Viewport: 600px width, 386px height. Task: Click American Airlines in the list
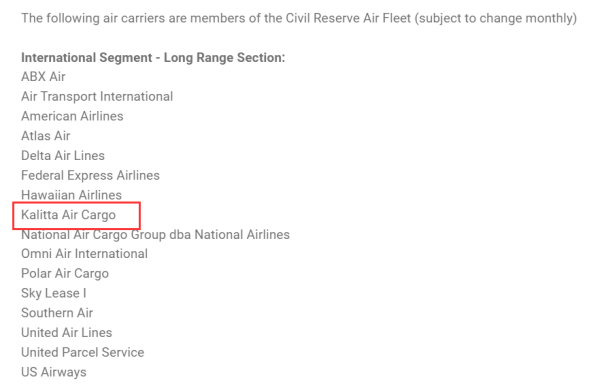[72, 116]
